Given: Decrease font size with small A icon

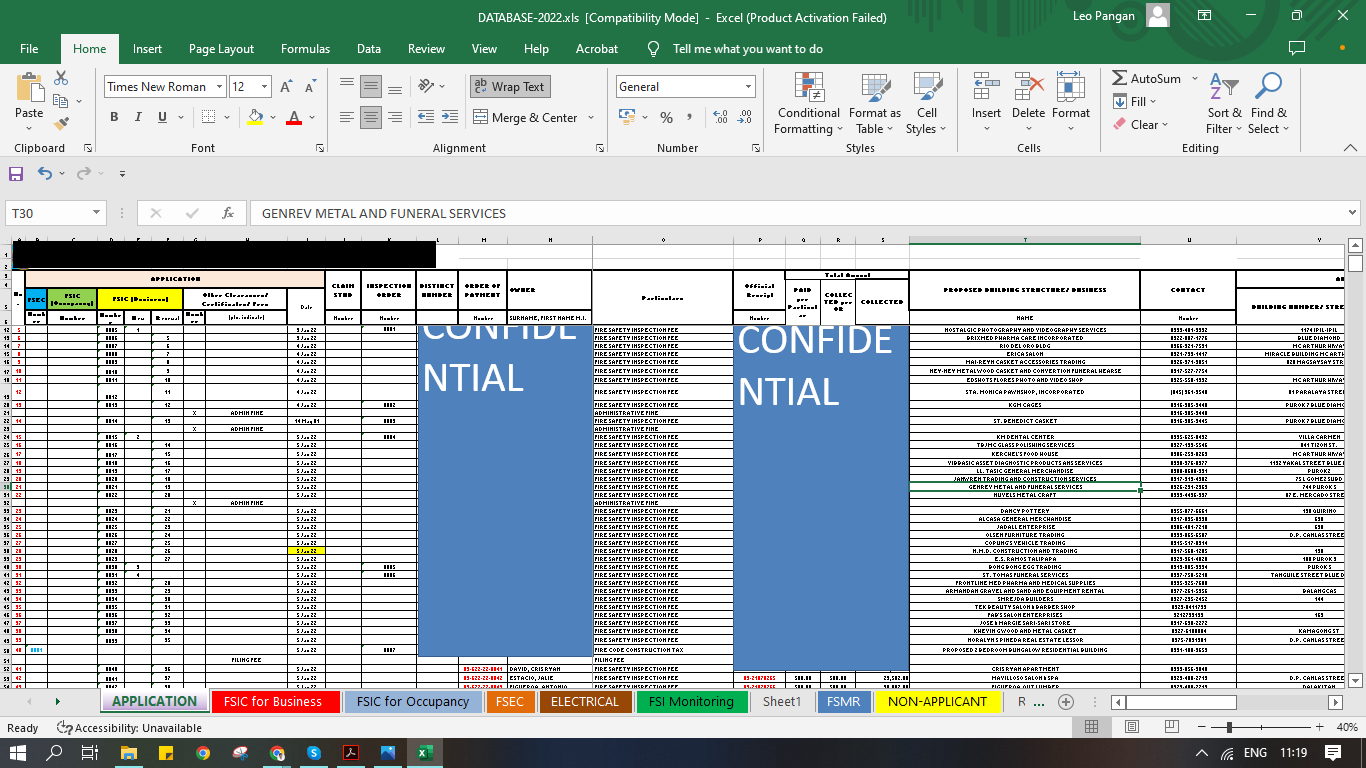Looking at the screenshot, I should click(311, 87).
